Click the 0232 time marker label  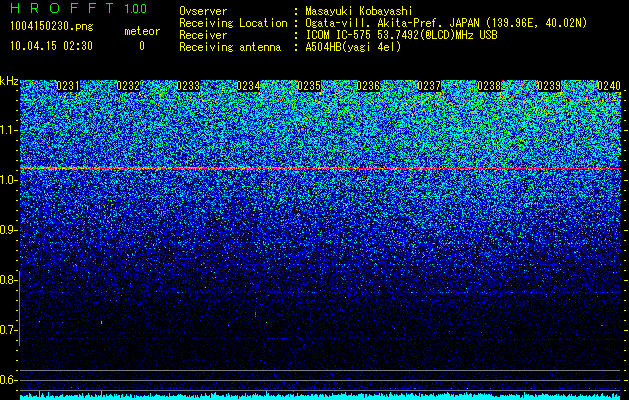coord(128,86)
